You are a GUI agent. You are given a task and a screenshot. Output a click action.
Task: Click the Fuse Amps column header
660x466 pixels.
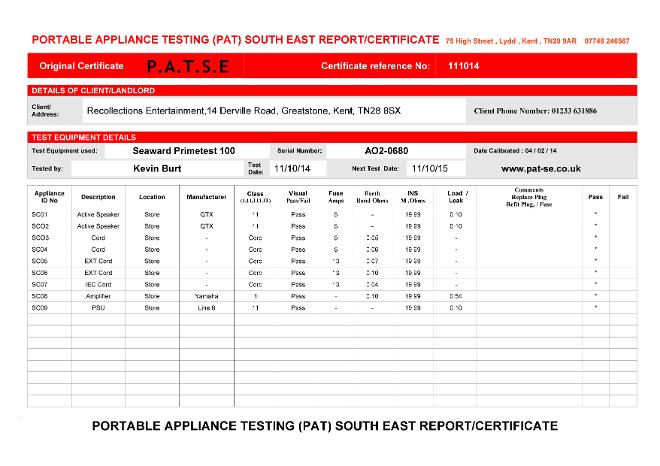tap(336, 196)
